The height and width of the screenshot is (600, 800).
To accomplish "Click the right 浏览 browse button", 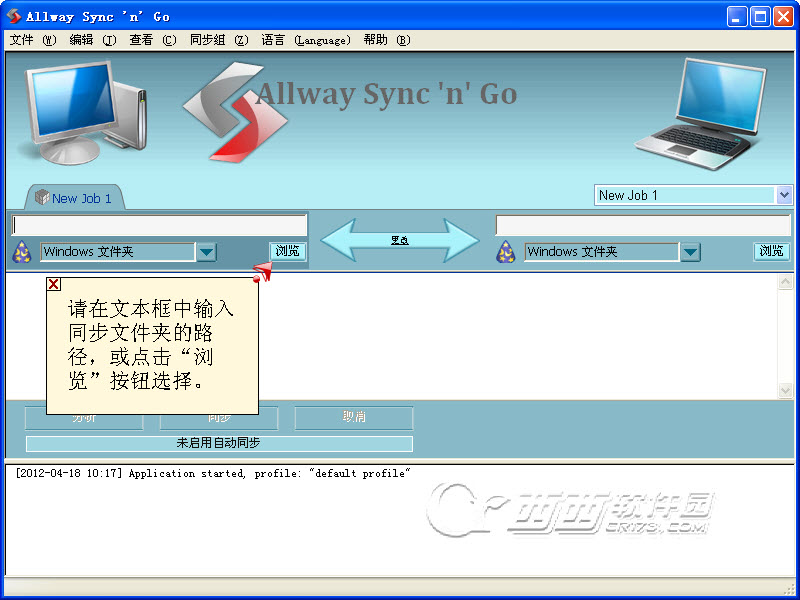I will (x=771, y=251).
